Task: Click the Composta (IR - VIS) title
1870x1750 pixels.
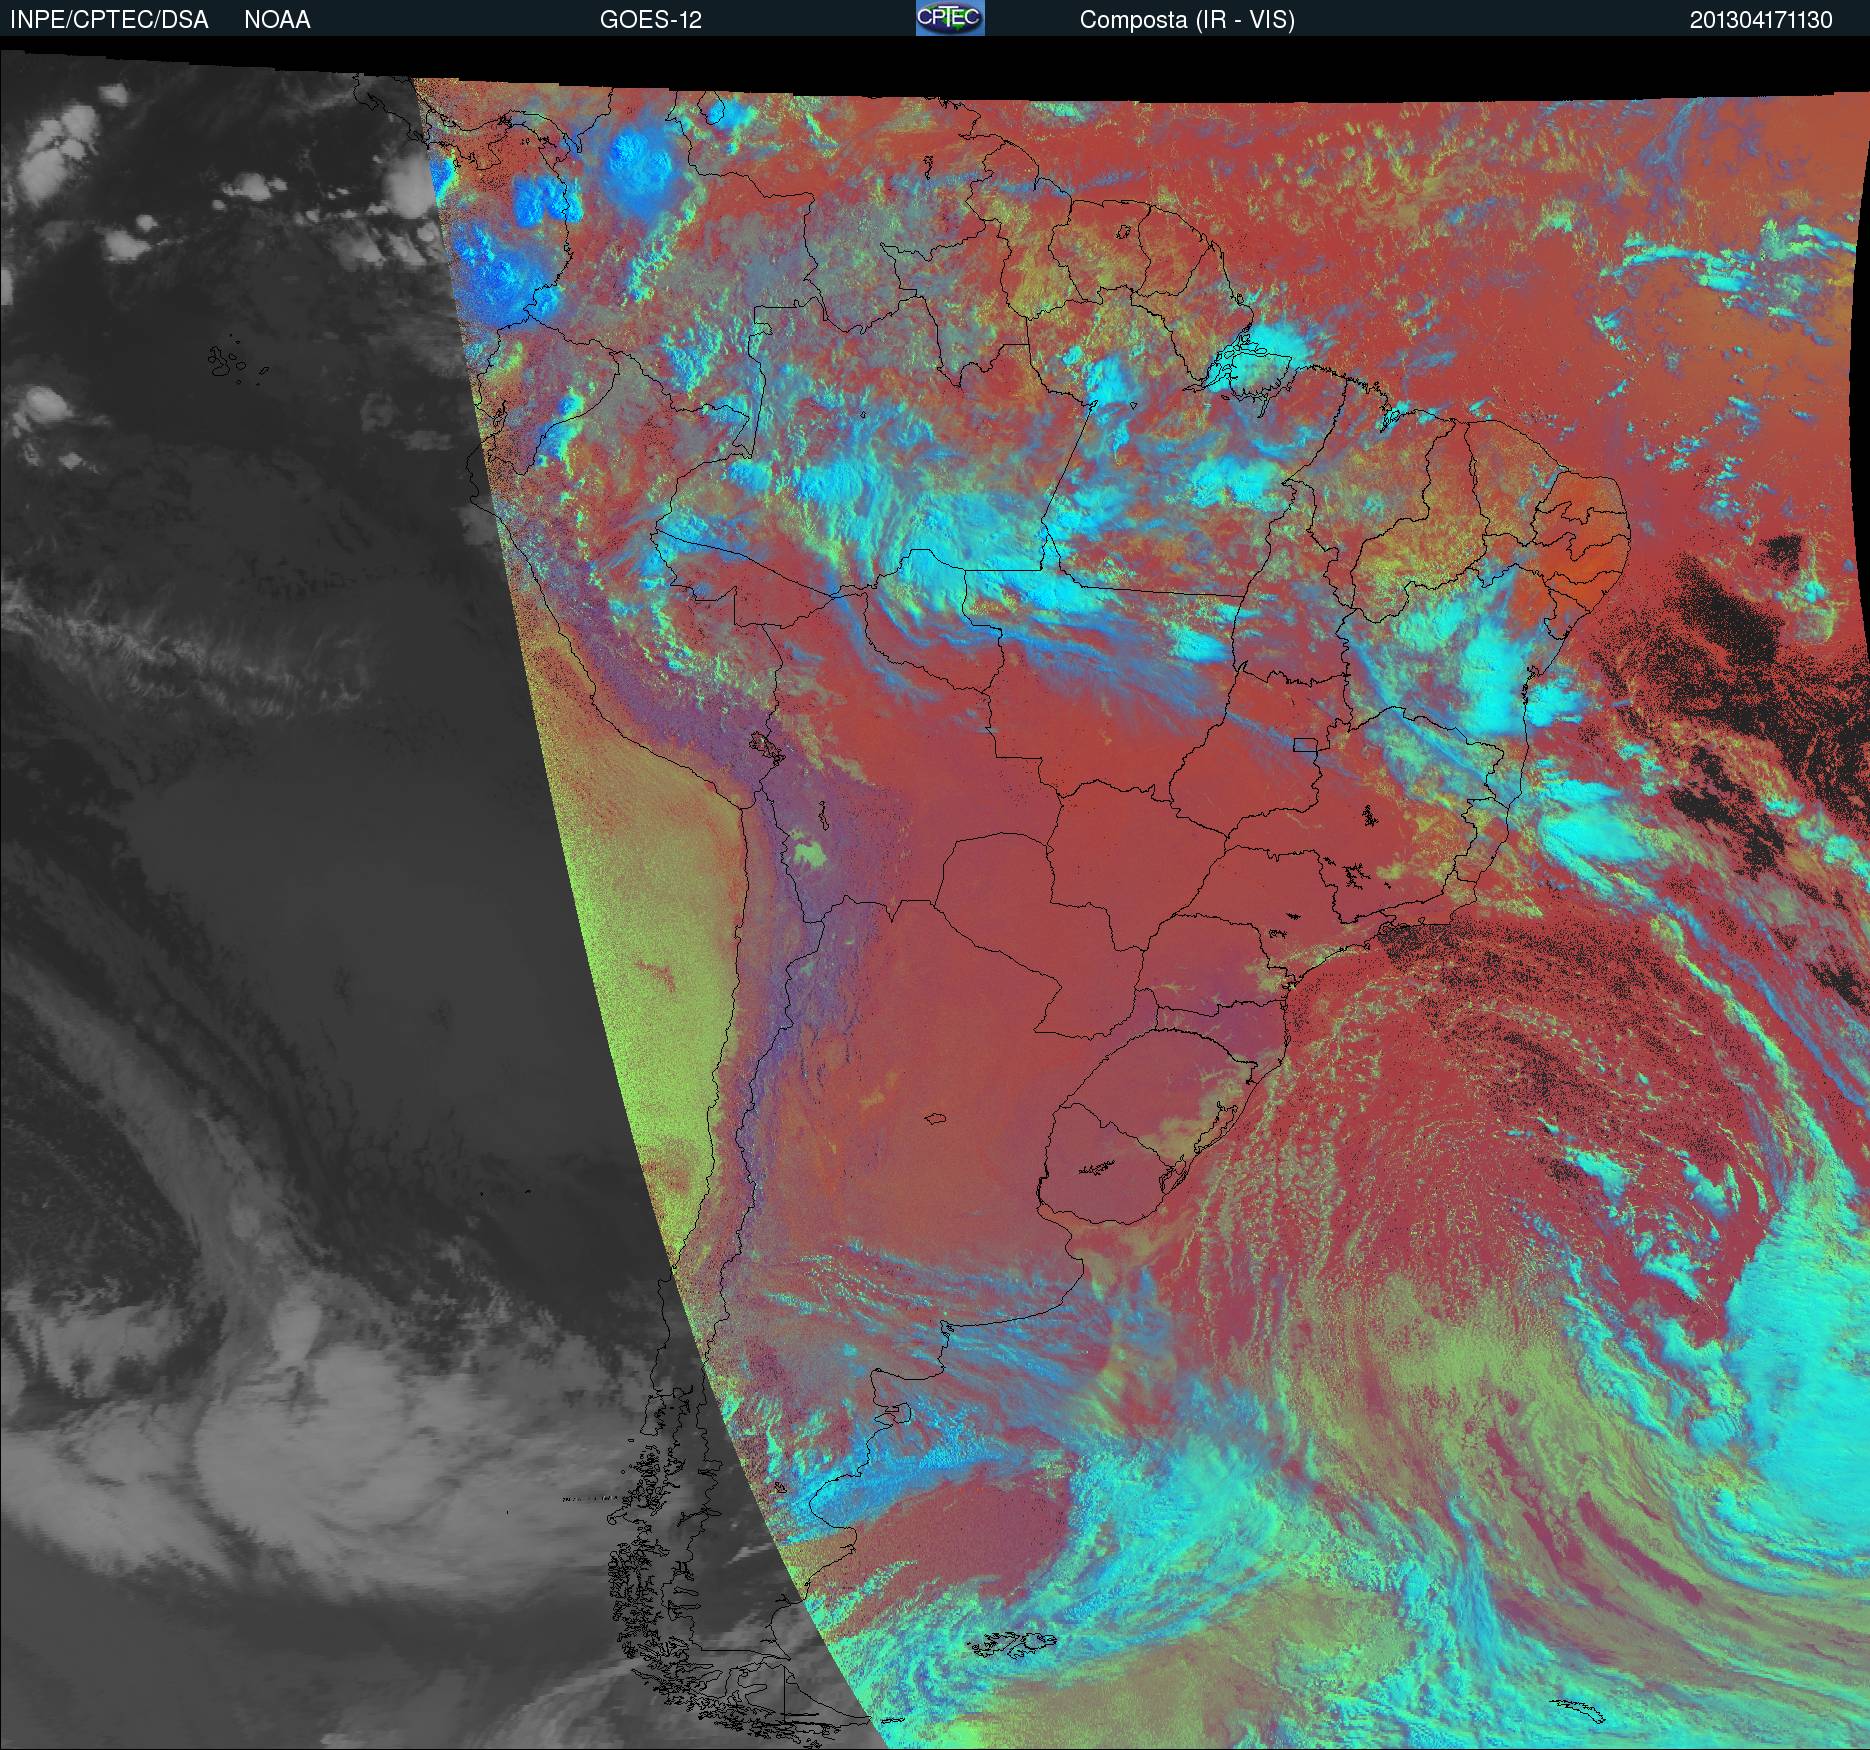Action: [x=1187, y=20]
